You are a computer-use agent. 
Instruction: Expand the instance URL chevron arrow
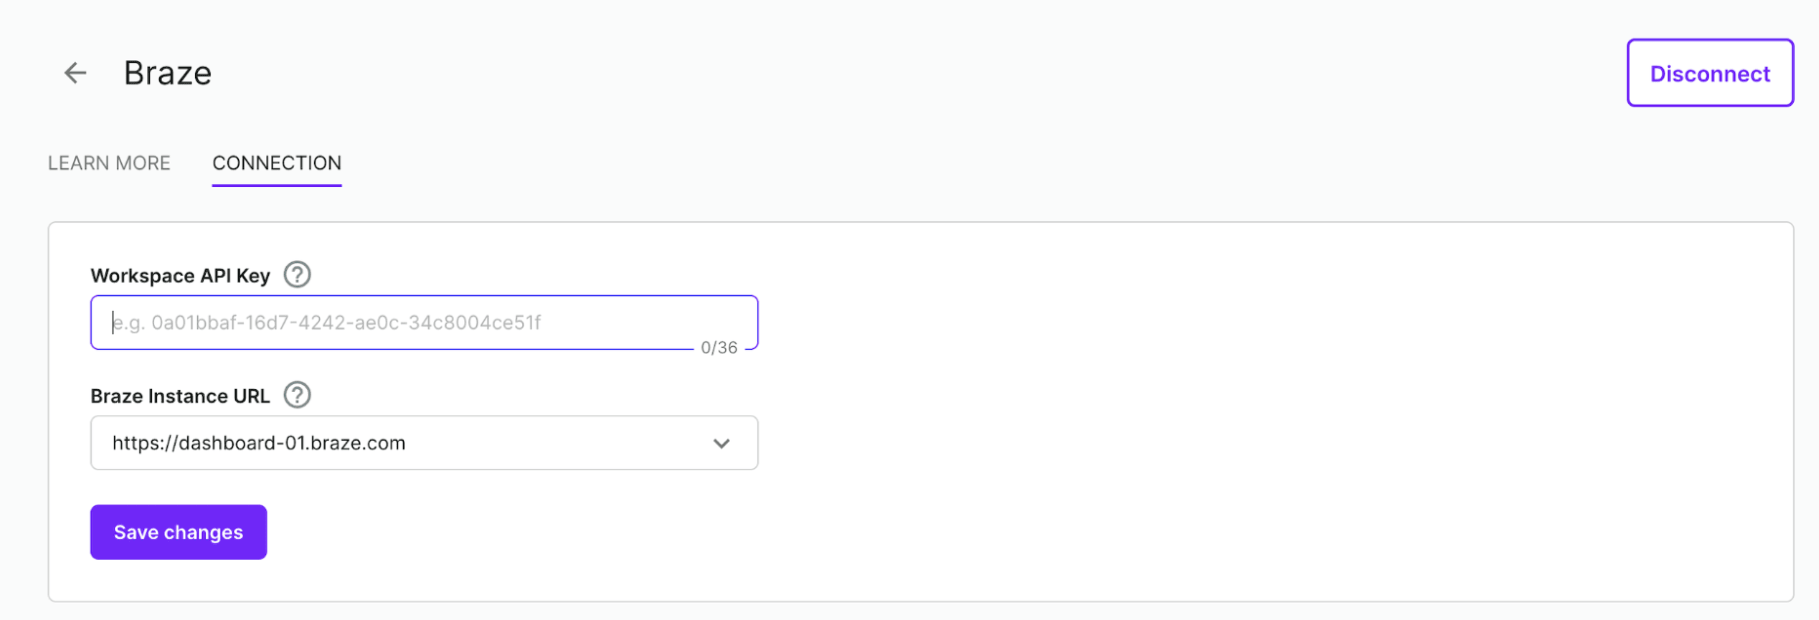click(x=721, y=443)
